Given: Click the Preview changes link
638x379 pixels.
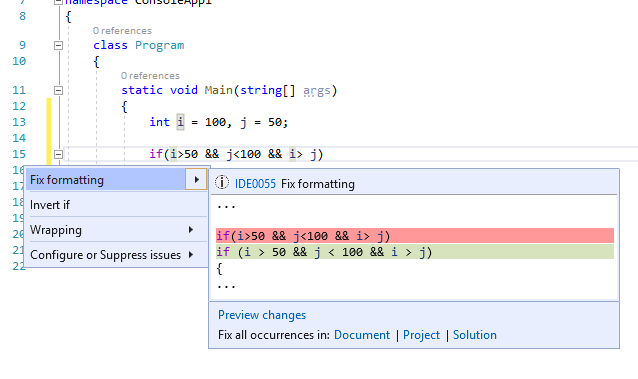Looking at the screenshot, I should 262,315.
